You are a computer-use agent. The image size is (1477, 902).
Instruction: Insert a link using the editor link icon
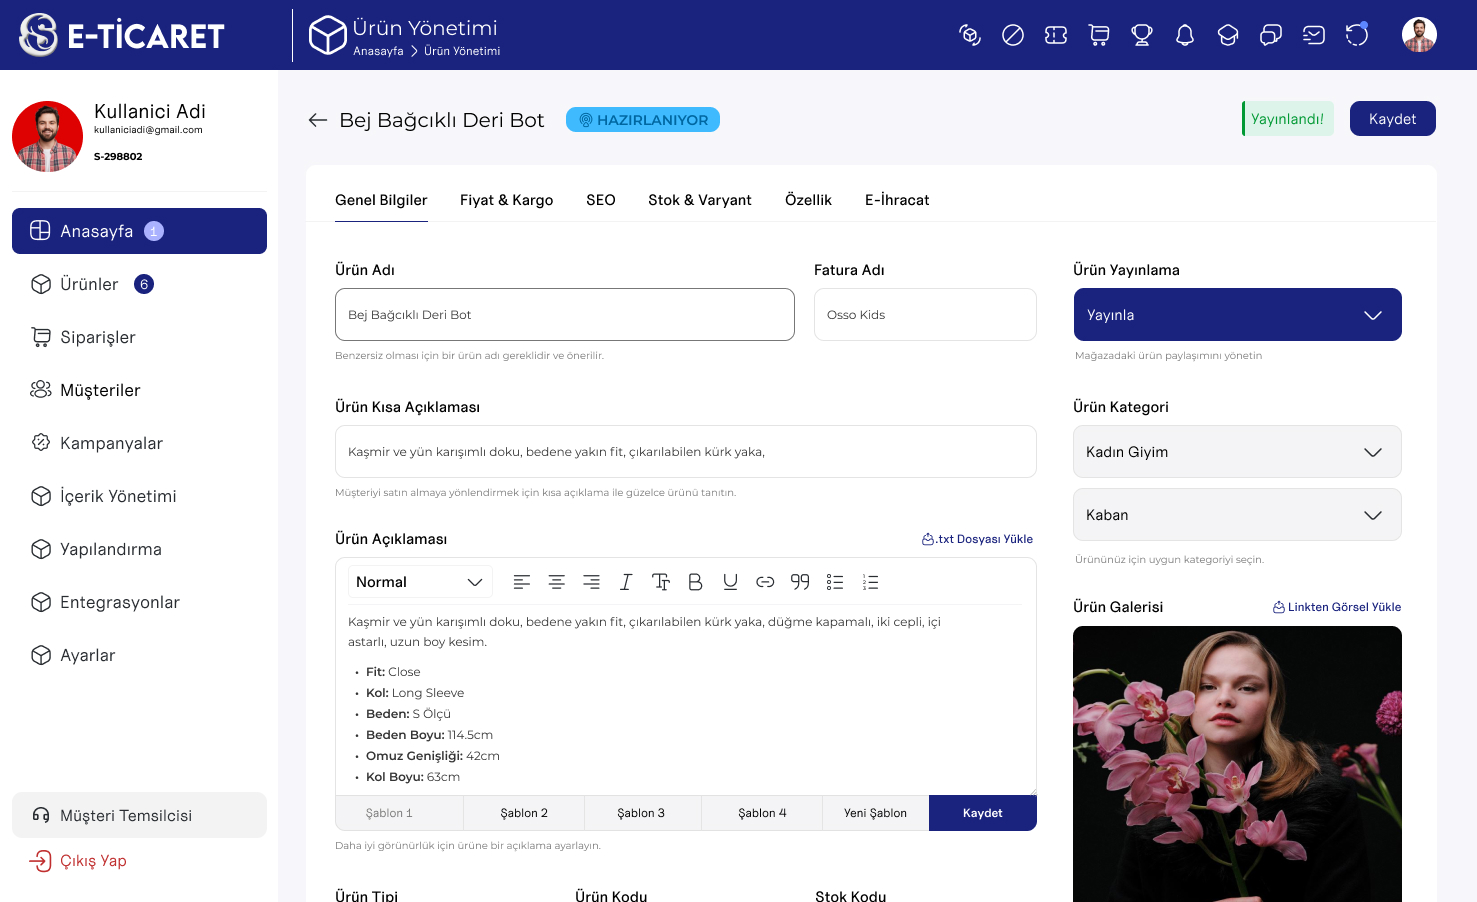765,582
